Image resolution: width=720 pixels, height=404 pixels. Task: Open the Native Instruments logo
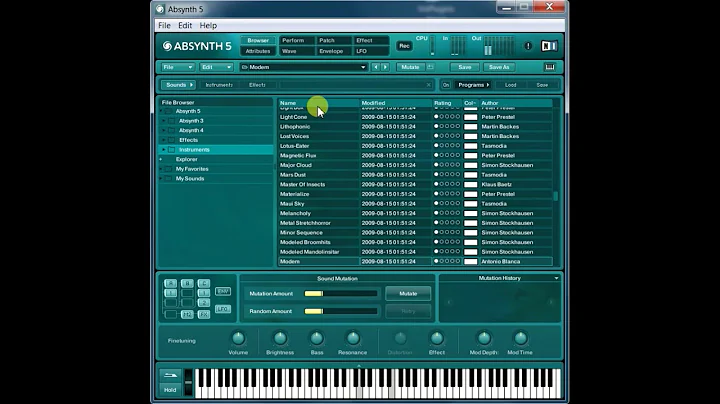click(549, 46)
